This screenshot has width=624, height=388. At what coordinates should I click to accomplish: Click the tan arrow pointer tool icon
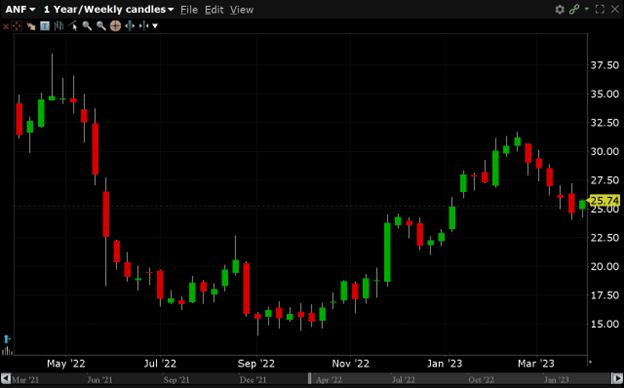(31, 26)
